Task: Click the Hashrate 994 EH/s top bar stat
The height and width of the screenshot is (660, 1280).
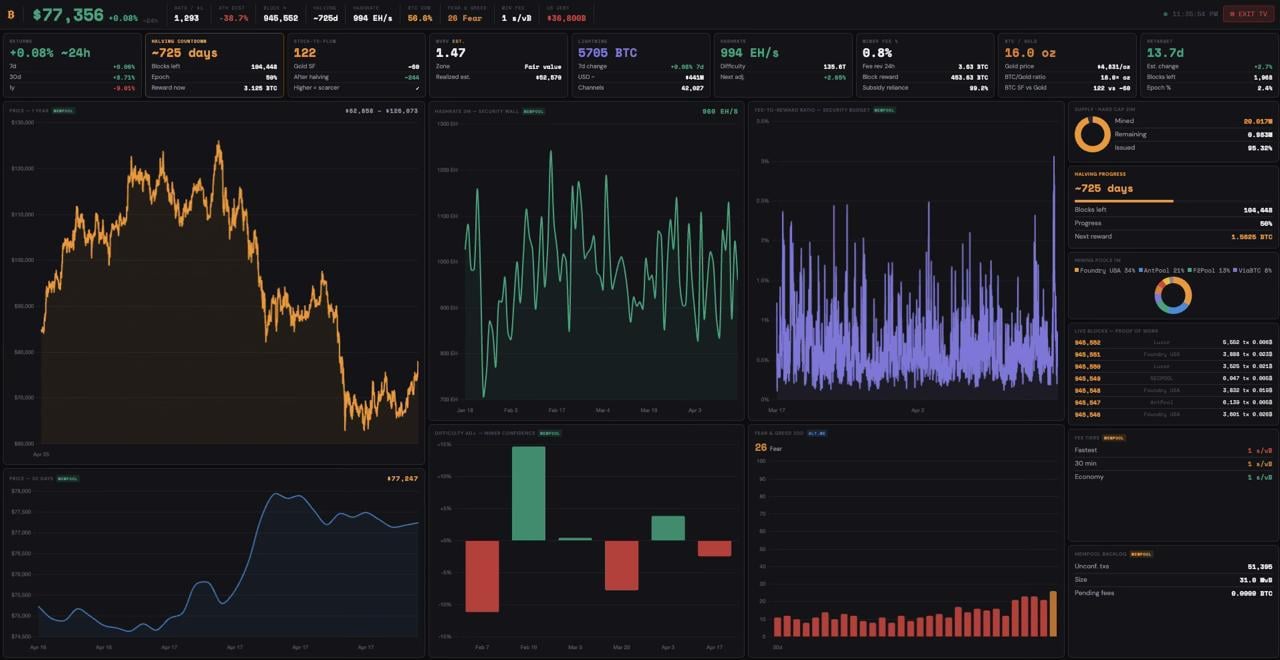Action: (372, 14)
